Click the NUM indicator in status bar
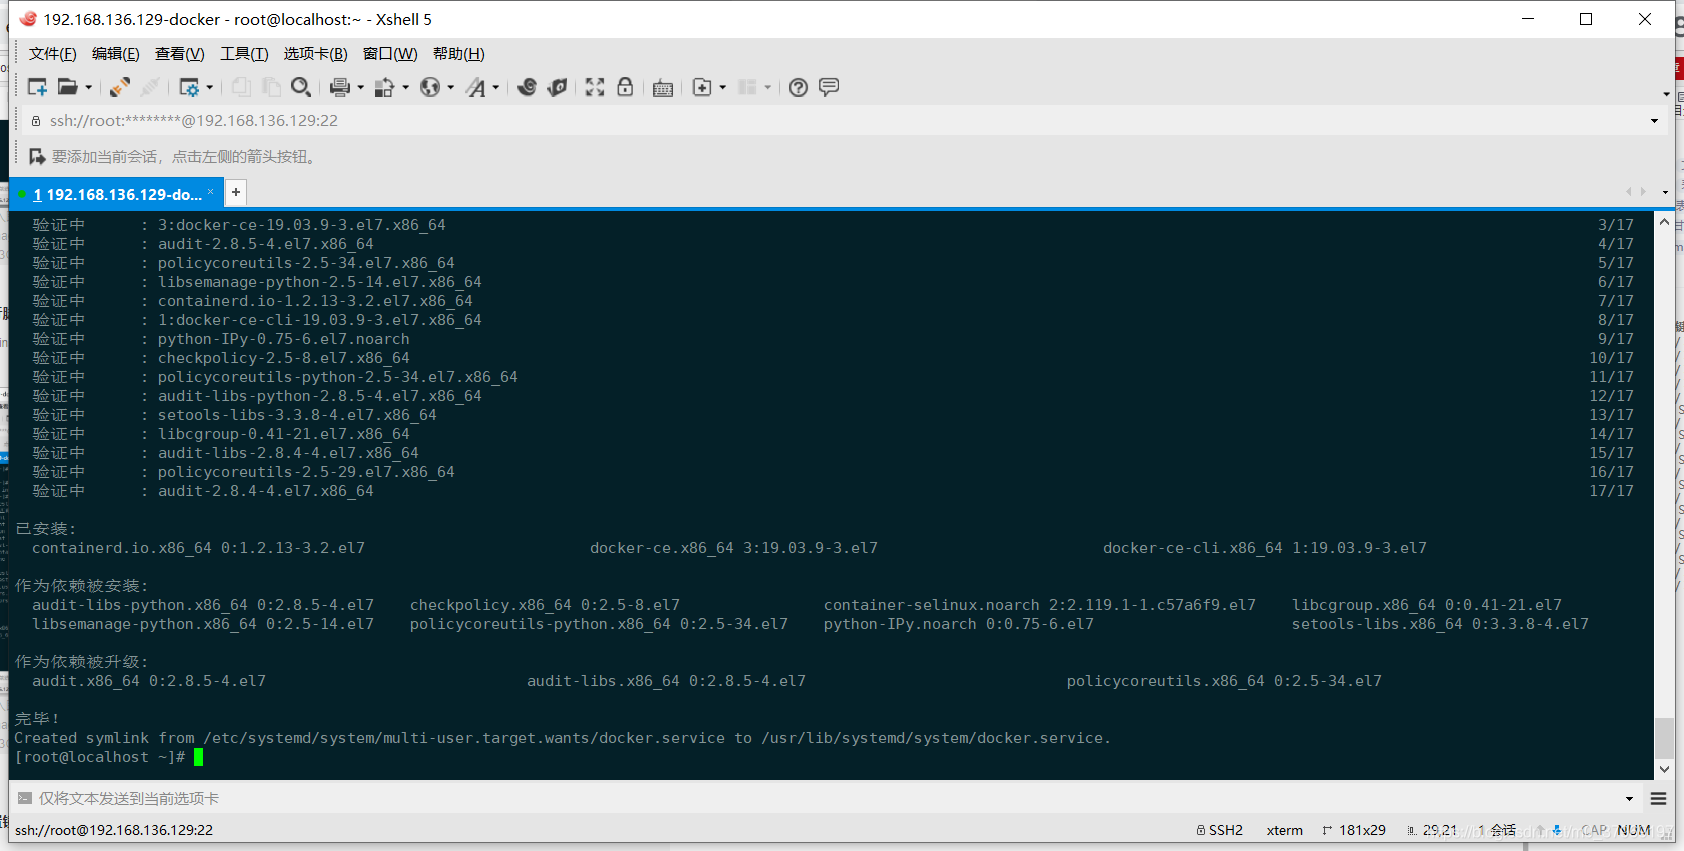This screenshot has width=1684, height=851. [1634, 830]
